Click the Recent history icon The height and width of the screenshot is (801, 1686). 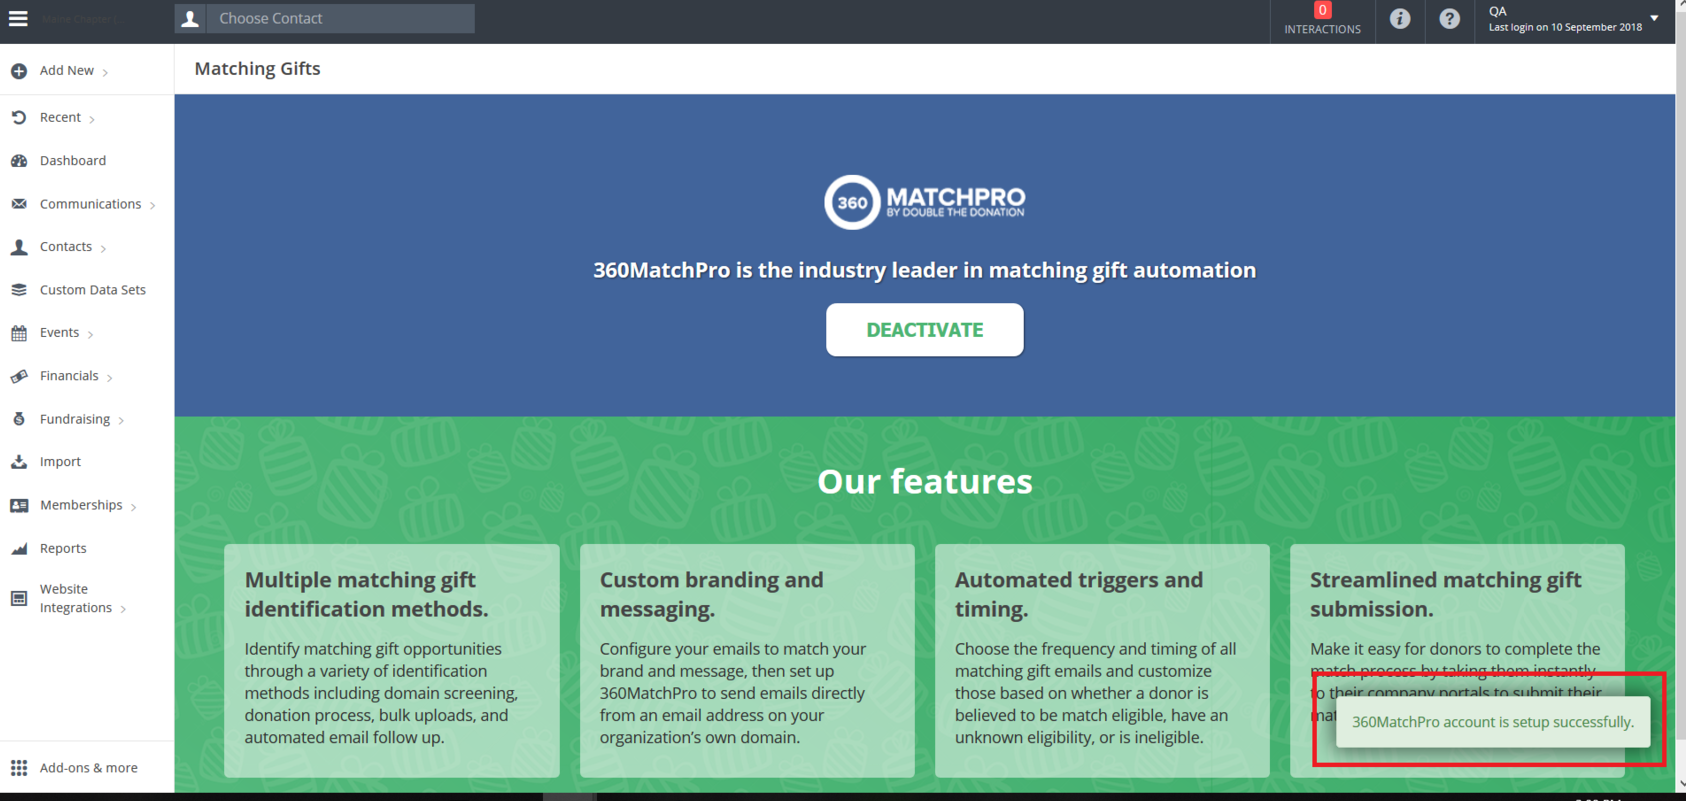point(19,117)
